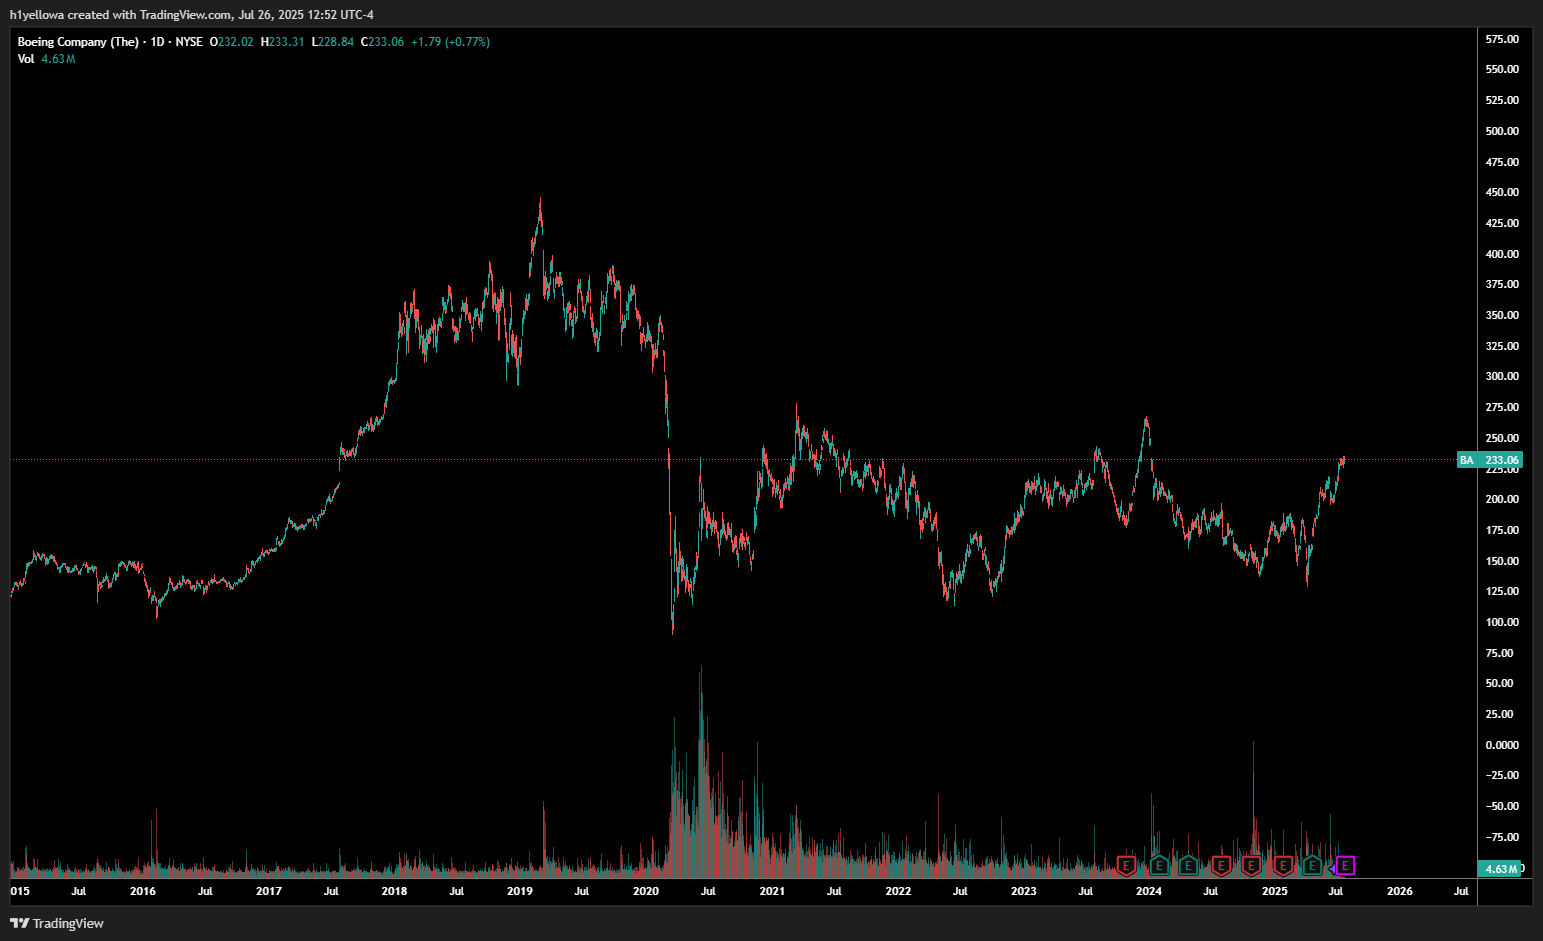Click the 400.00 price axis label
Viewport: 1543px width, 941px height.
[1502, 254]
